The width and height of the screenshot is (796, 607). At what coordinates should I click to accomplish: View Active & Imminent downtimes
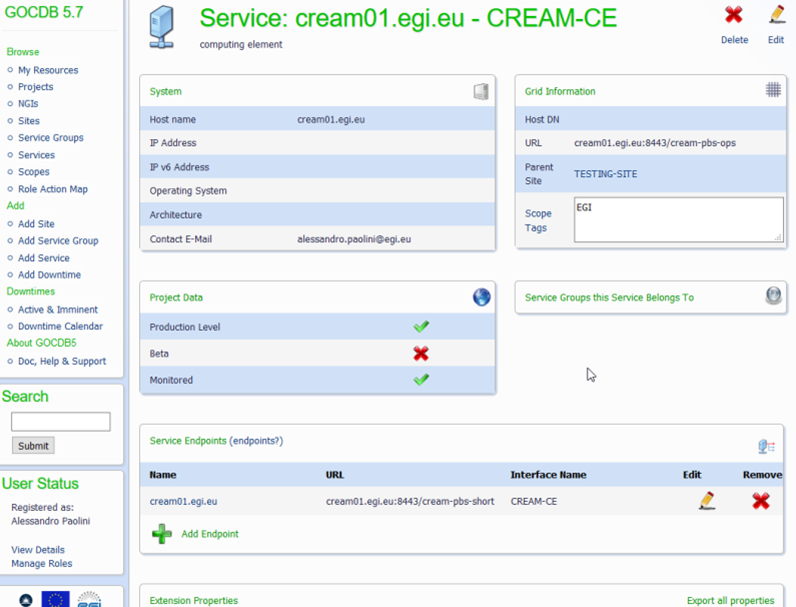click(58, 310)
